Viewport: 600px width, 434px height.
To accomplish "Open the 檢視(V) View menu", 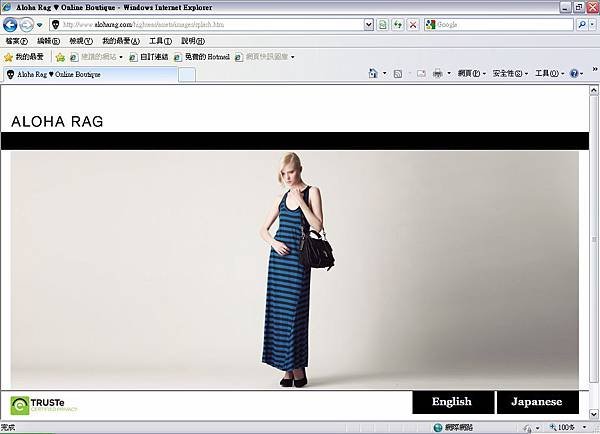I will pyautogui.click(x=81, y=41).
